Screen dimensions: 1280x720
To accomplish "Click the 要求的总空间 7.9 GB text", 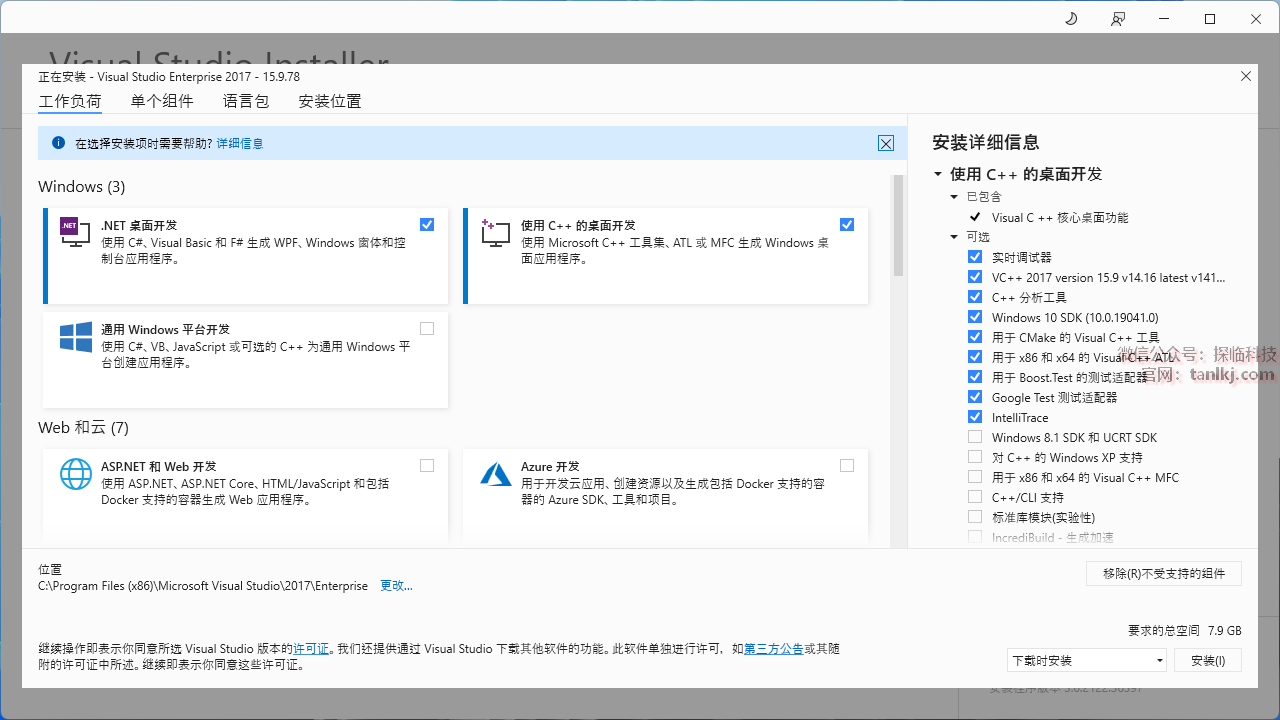I will 1185,631.
